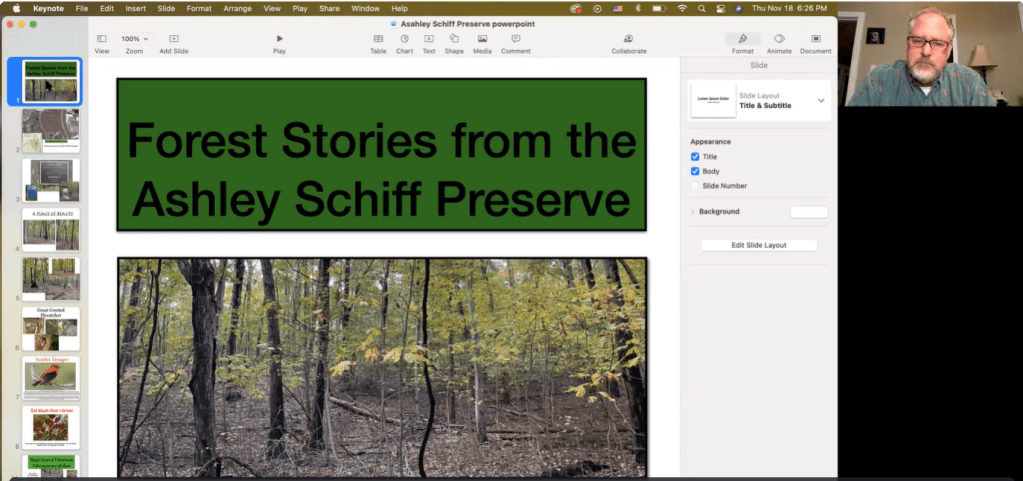Uncheck the Title appearance checkbox
The height and width of the screenshot is (481, 1023).
click(696, 157)
